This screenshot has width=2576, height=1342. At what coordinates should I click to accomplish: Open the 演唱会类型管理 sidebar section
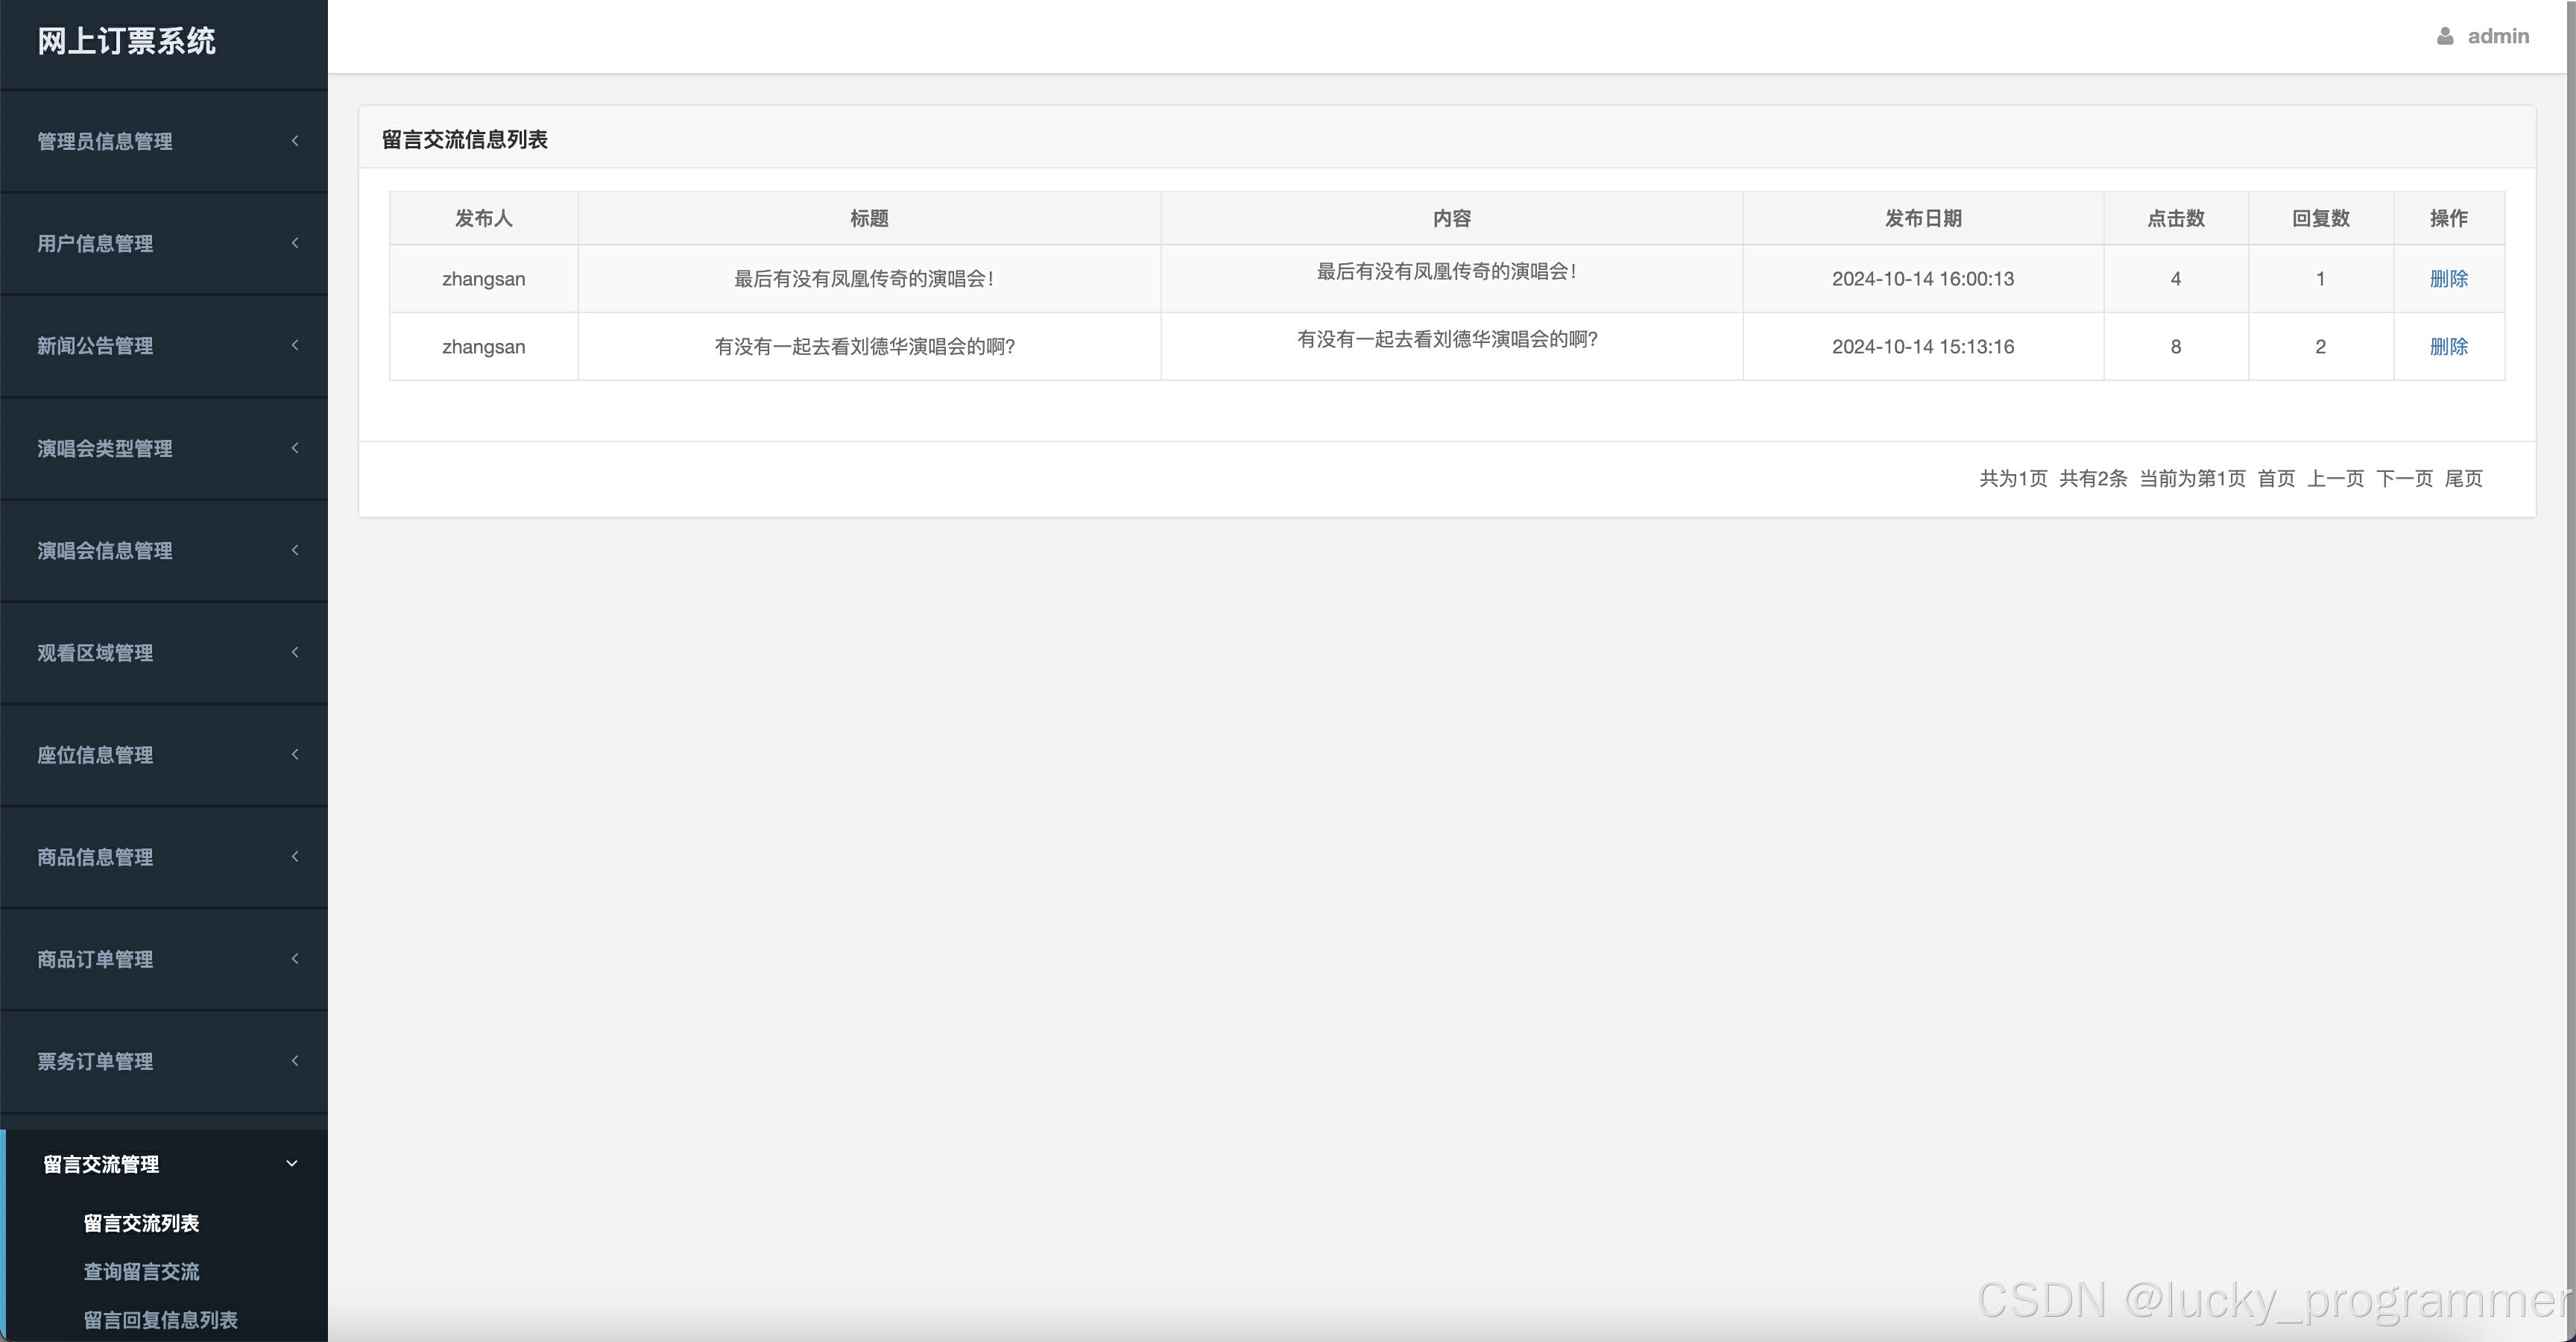[105, 448]
